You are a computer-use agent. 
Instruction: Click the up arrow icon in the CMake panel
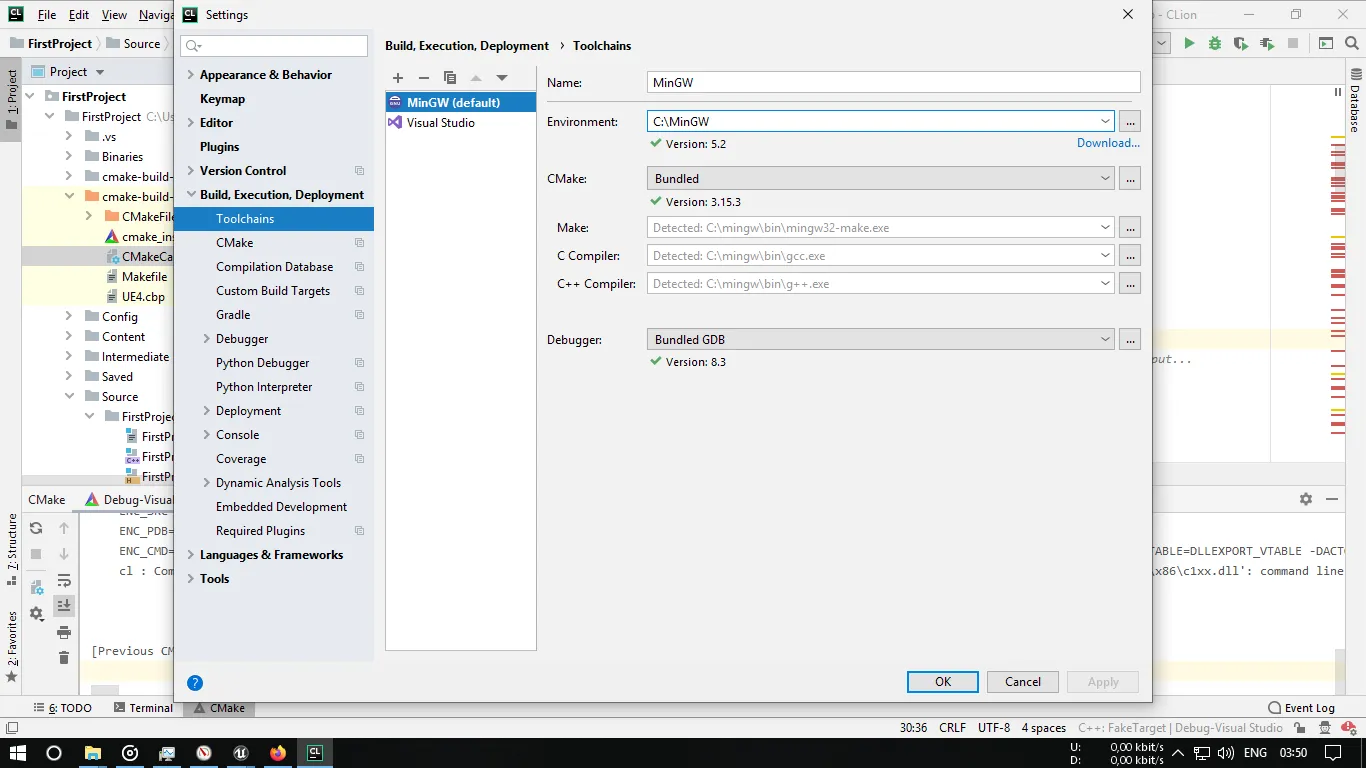64,528
